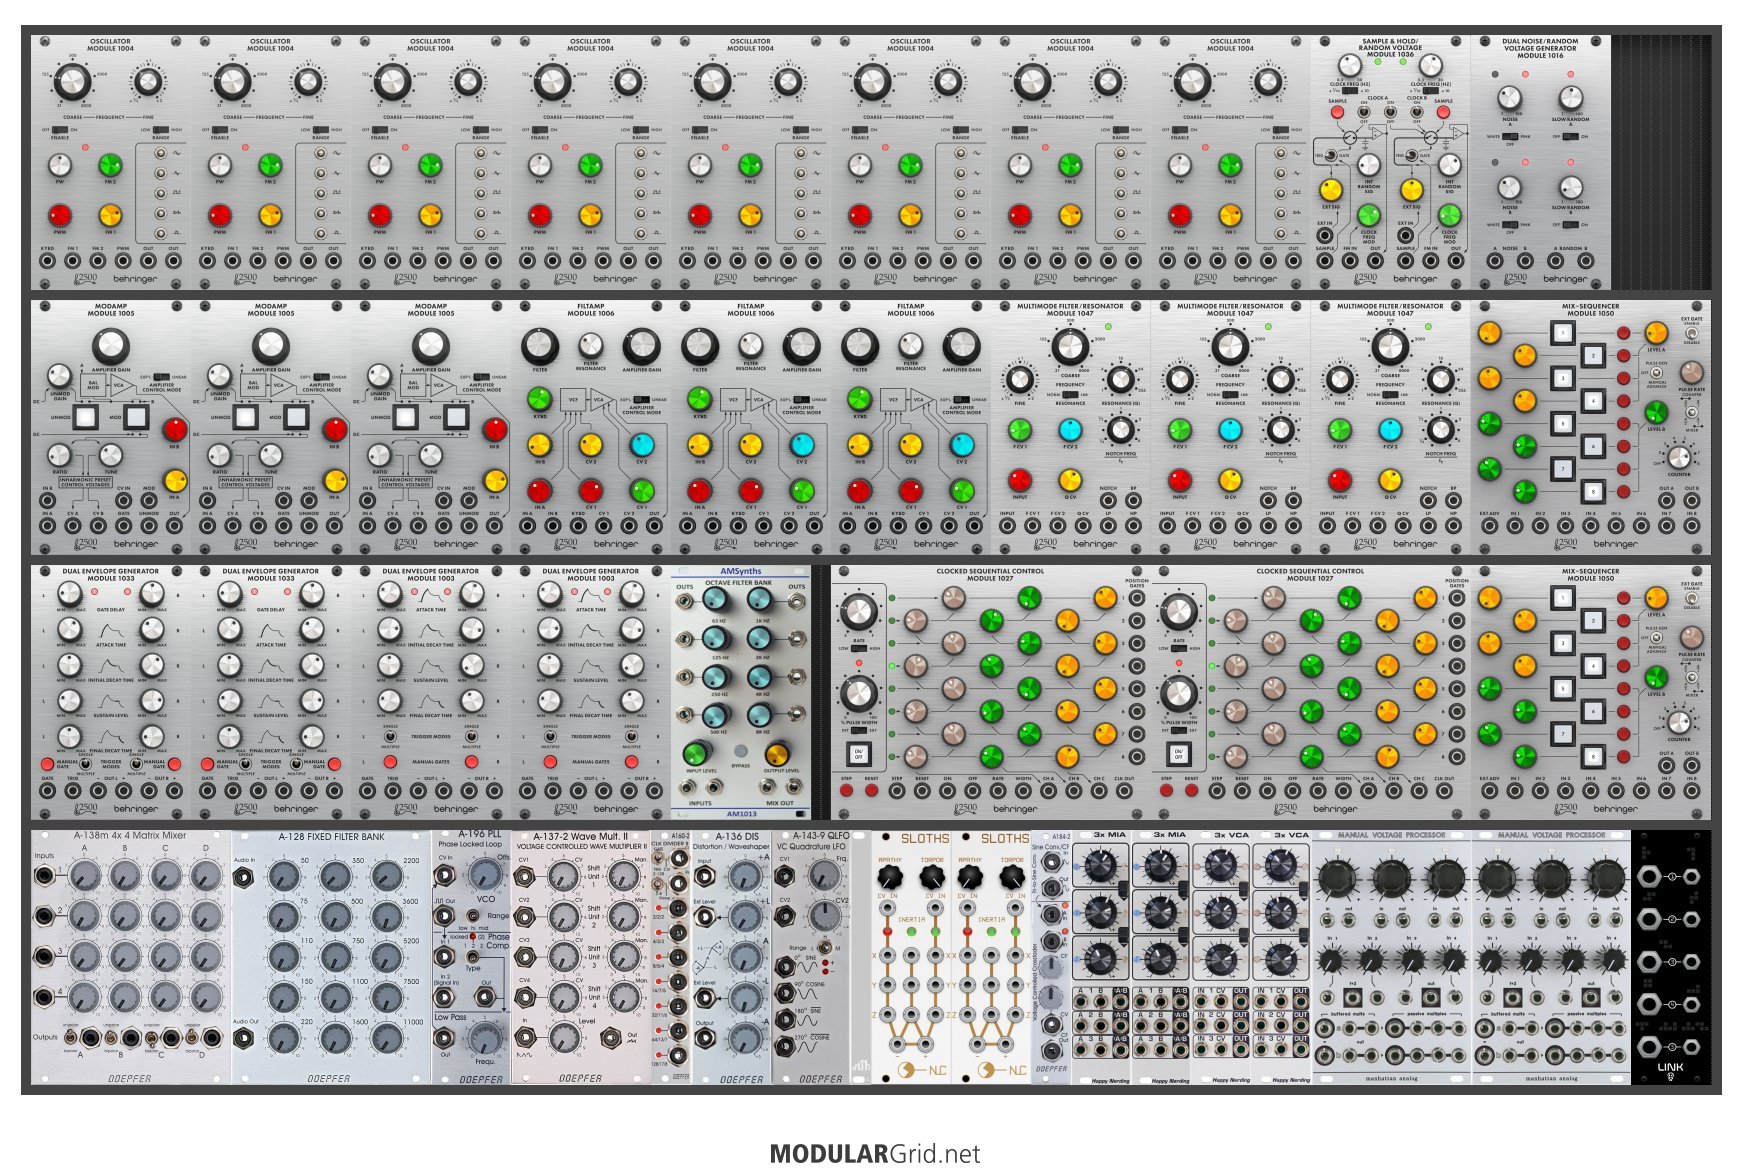Click the 125 Hz knob on Octave Filter Bank
Viewport: 1752px width, 1175px height.
(716, 639)
